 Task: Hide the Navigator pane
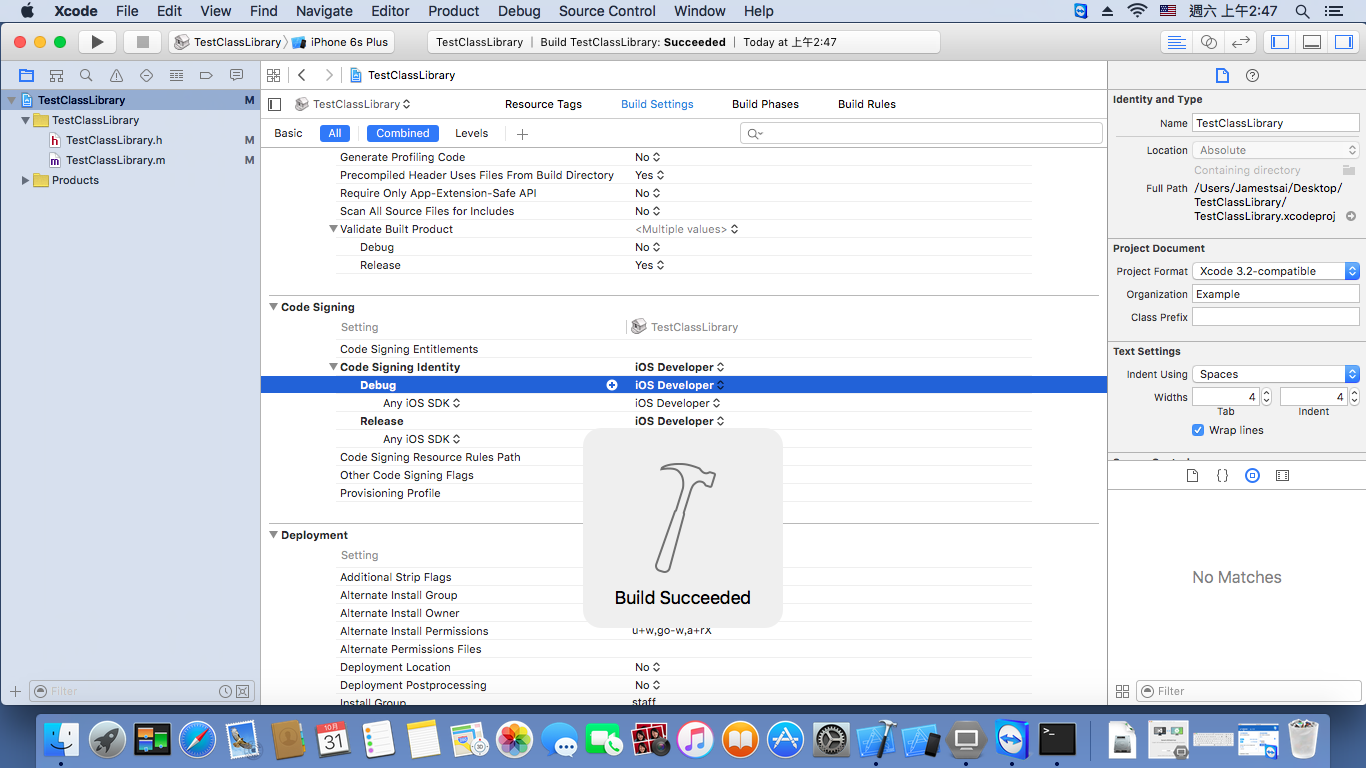(x=1279, y=42)
